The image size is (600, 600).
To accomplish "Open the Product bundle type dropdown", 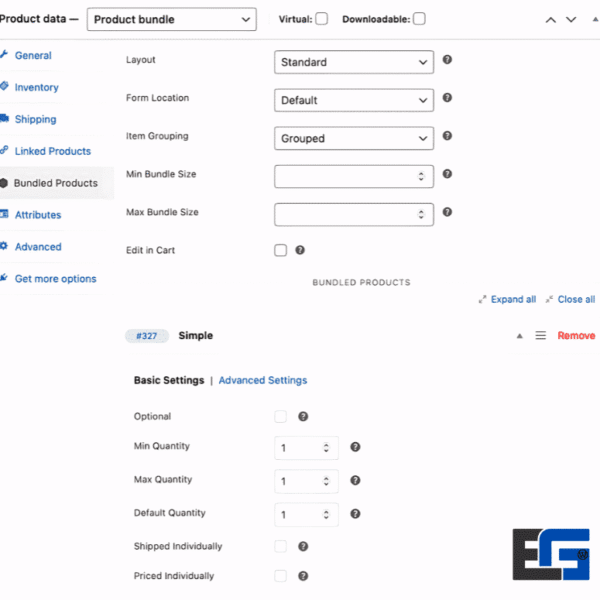I will 171,19.
